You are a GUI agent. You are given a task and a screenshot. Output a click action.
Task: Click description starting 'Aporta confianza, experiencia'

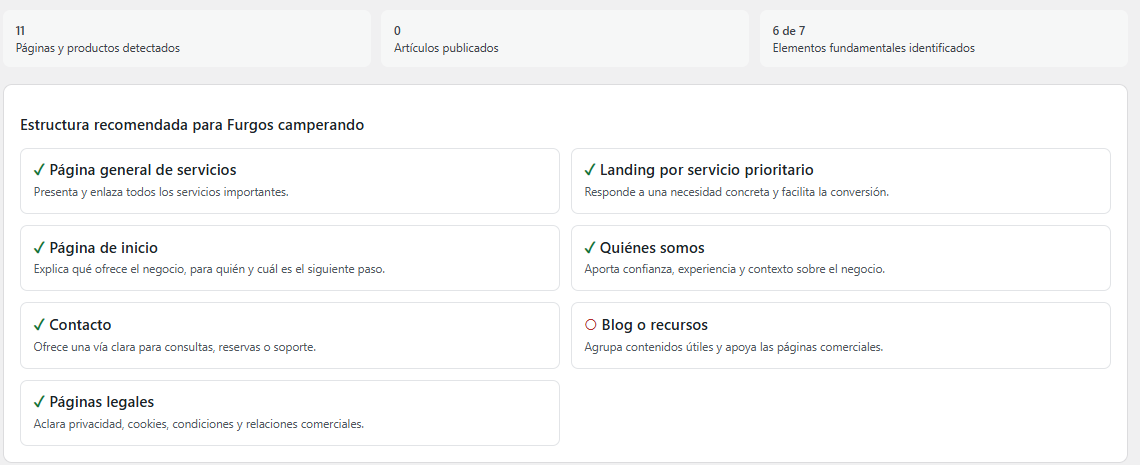[x=735, y=270]
